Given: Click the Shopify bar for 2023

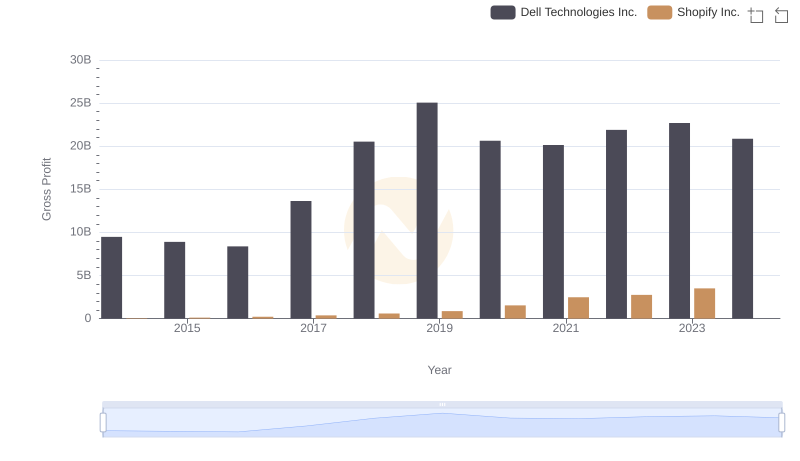Looking at the screenshot, I should (x=705, y=303).
